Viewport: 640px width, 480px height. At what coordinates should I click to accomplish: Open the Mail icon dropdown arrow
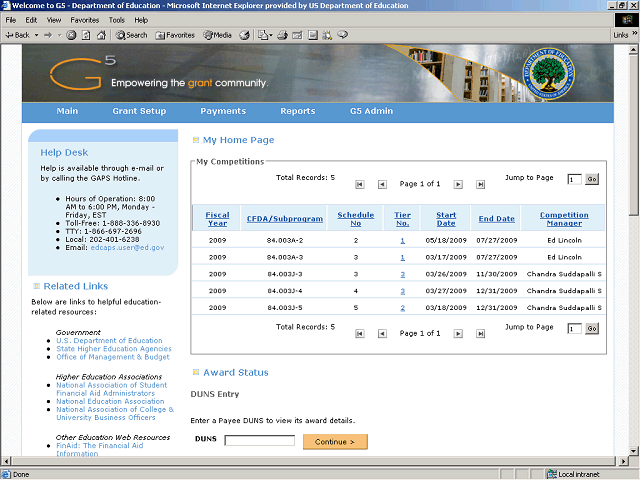[x=271, y=36]
